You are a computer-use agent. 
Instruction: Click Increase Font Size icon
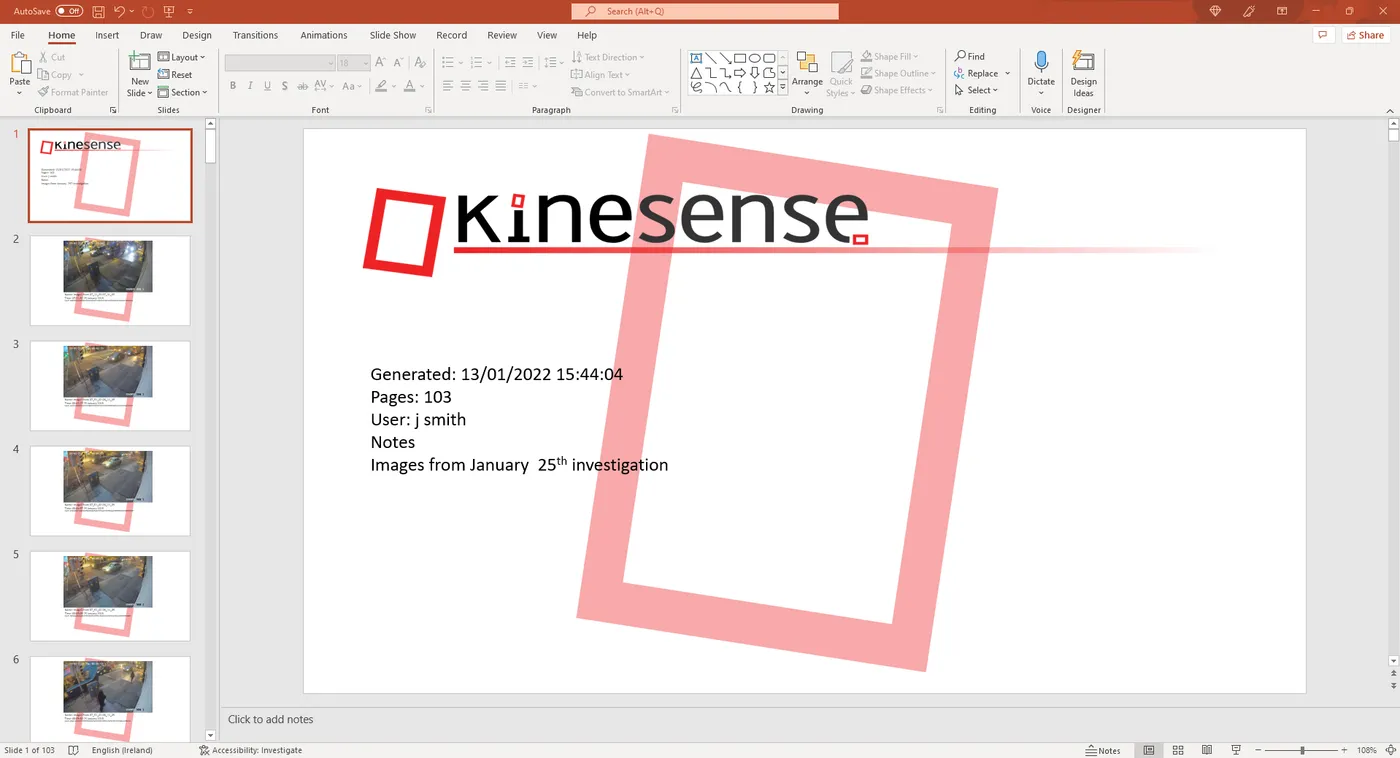click(382, 63)
